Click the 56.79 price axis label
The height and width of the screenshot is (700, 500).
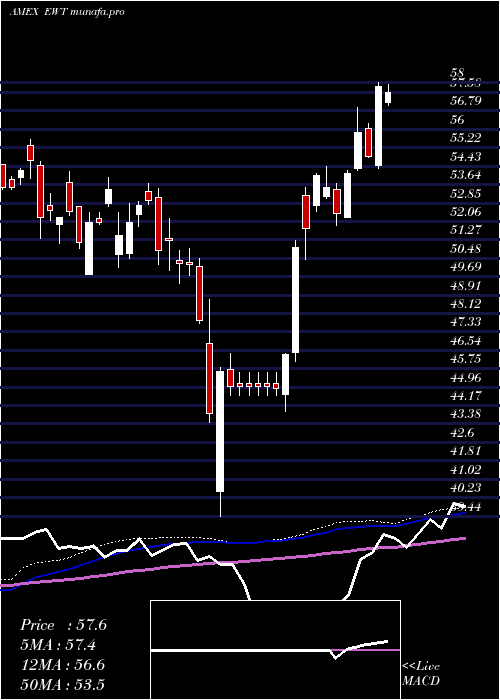(x=466, y=101)
